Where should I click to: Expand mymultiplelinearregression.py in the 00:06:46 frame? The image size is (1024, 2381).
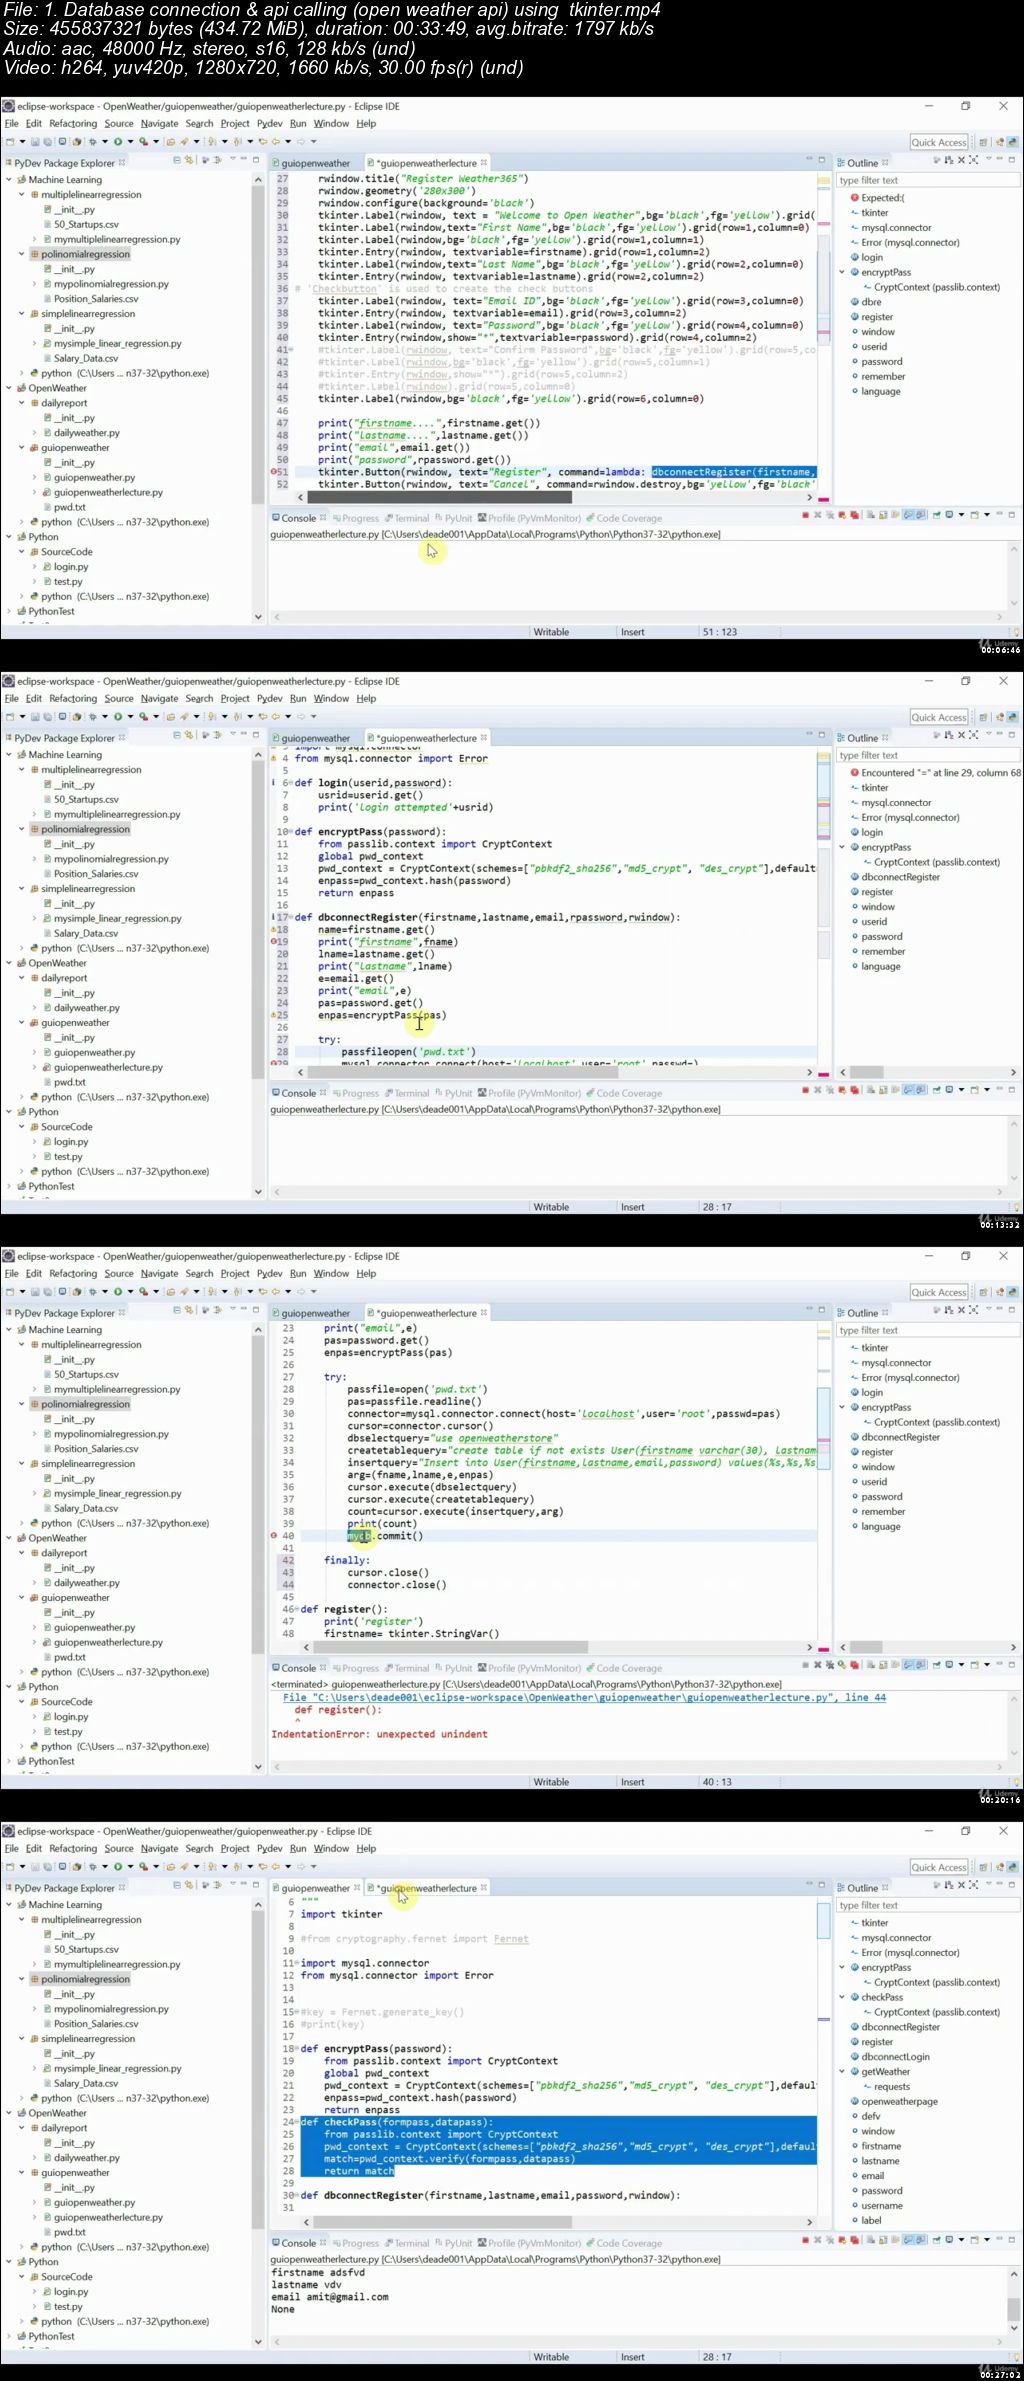pos(34,239)
